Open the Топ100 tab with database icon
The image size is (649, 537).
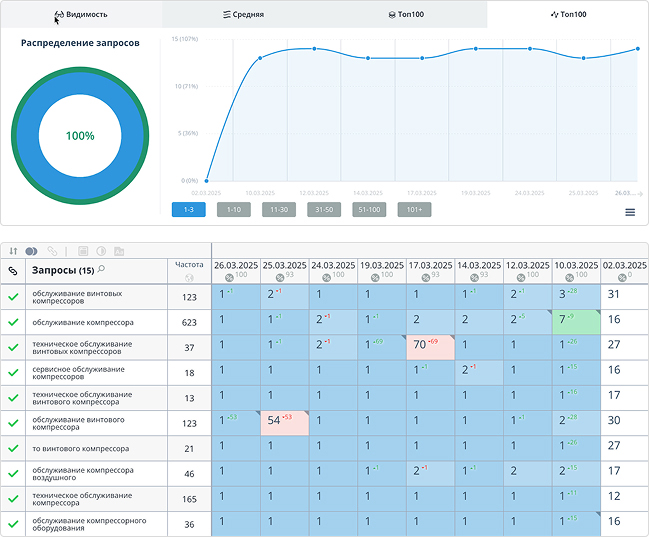pyautogui.click(x=405, y=15)
